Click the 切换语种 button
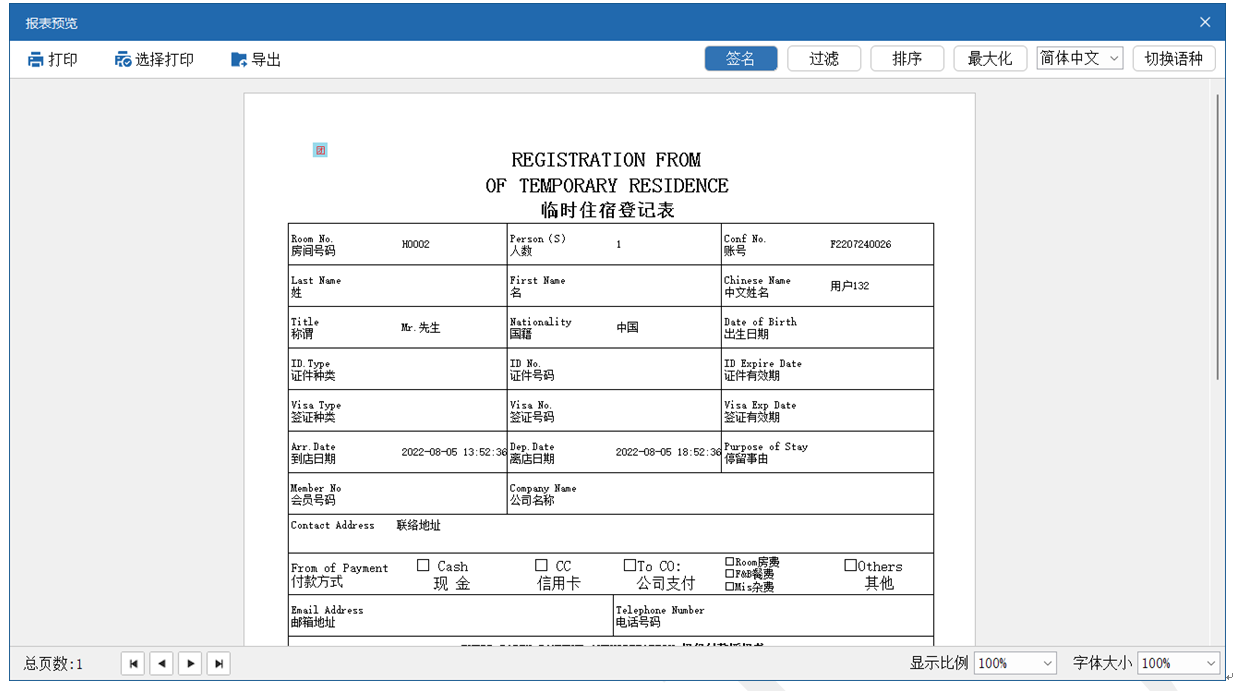Image resolution: width=1239 pixels, height=691 pixels. point(1174,59)
